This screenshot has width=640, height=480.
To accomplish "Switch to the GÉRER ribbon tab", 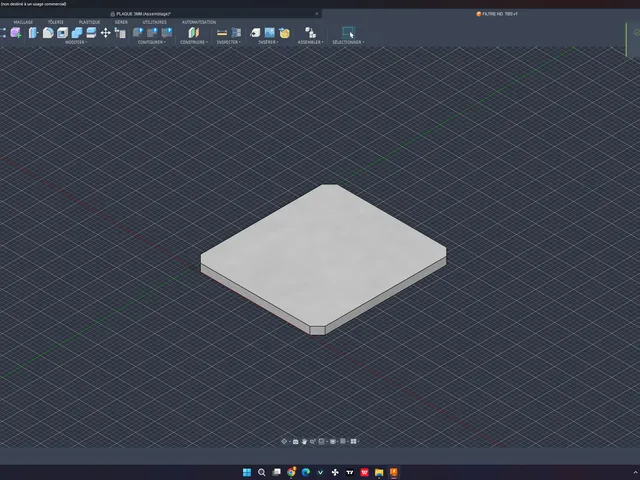I will pyautogui.click(x=121, y=22).
